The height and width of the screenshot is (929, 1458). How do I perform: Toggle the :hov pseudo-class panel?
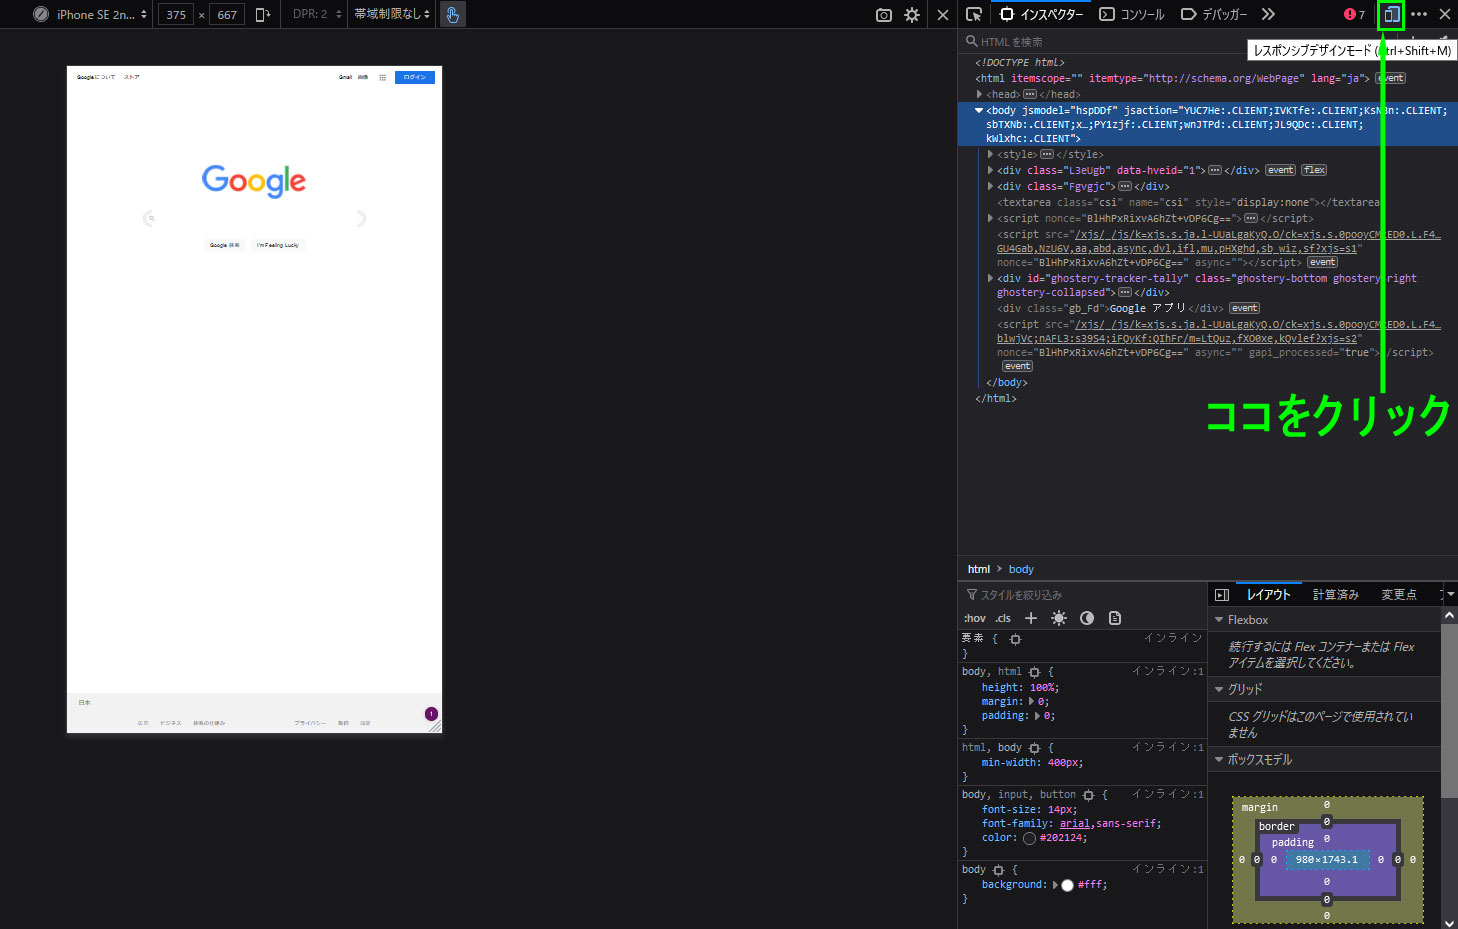point(975,618)
